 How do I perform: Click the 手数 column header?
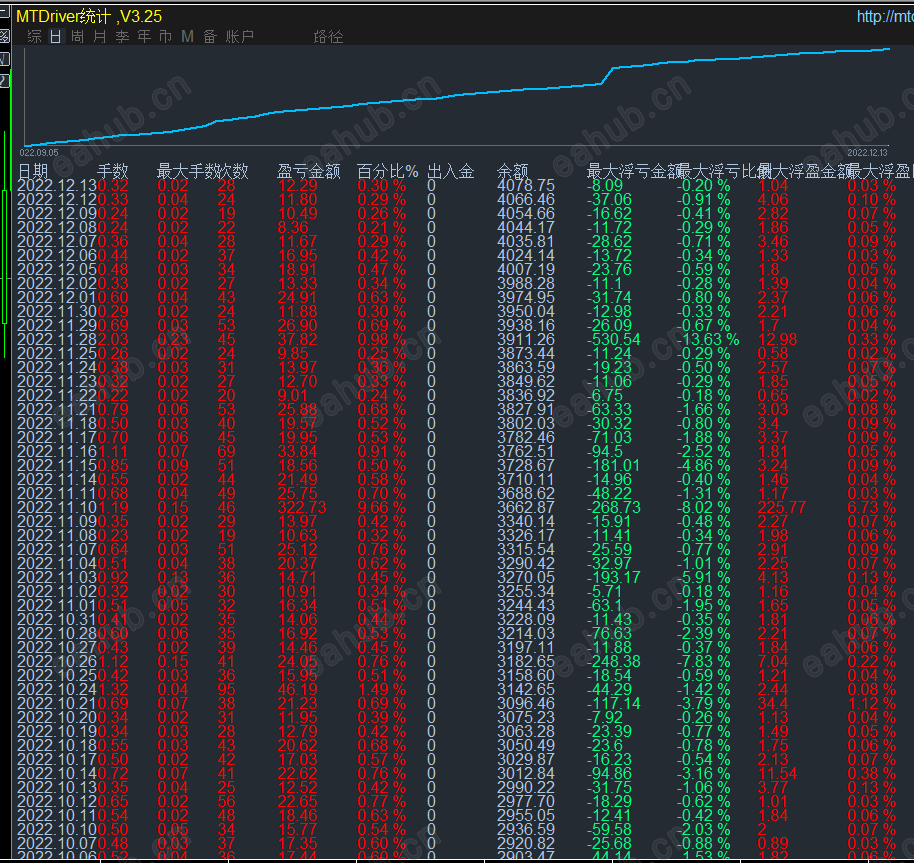[x=113, y=171]
